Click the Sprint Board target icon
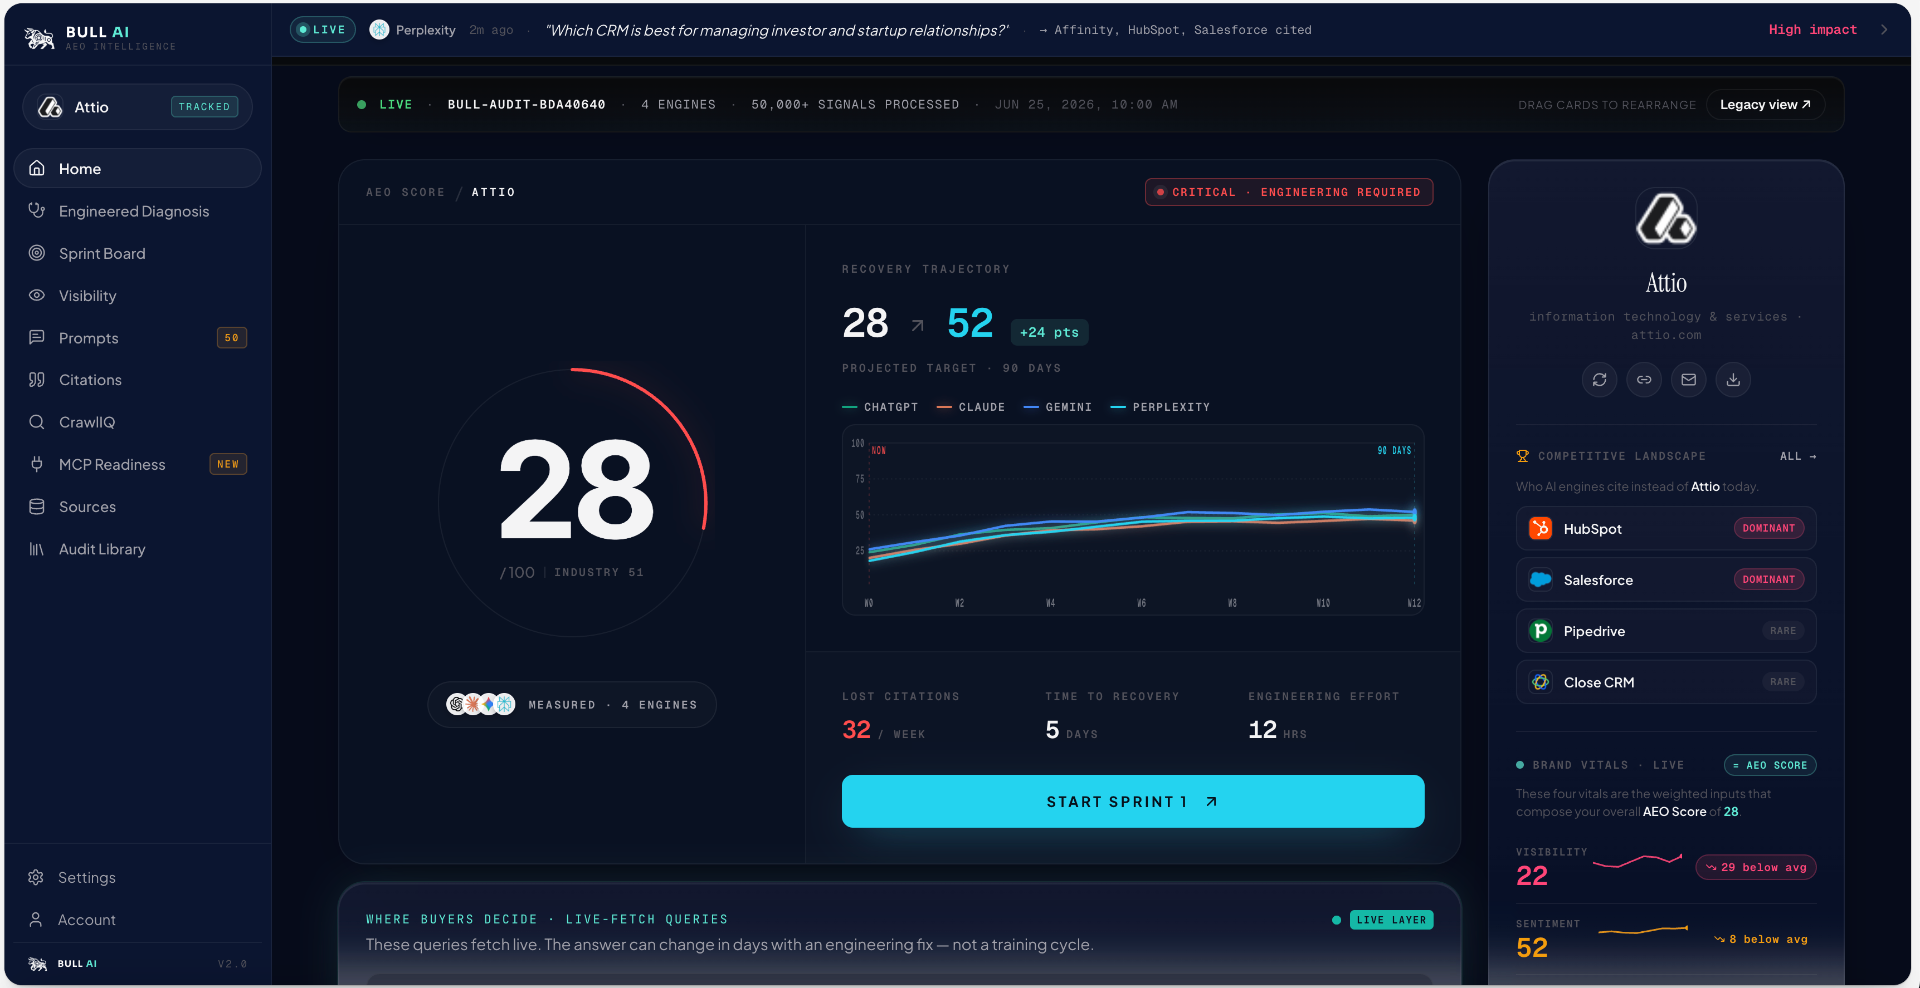 pyautogui.click(x=37, y=253)
